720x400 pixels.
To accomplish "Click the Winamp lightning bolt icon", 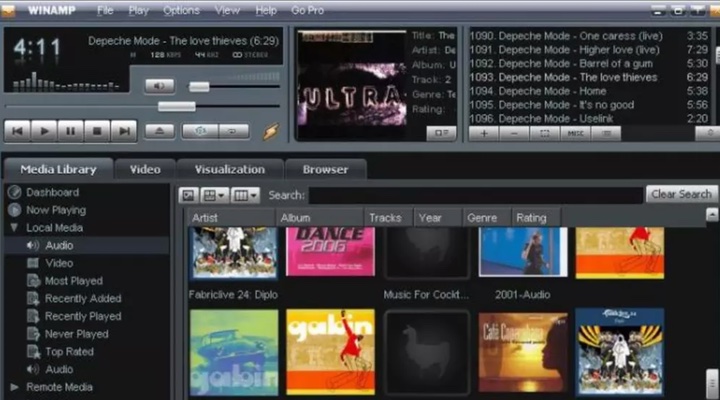I will (271, 132).
